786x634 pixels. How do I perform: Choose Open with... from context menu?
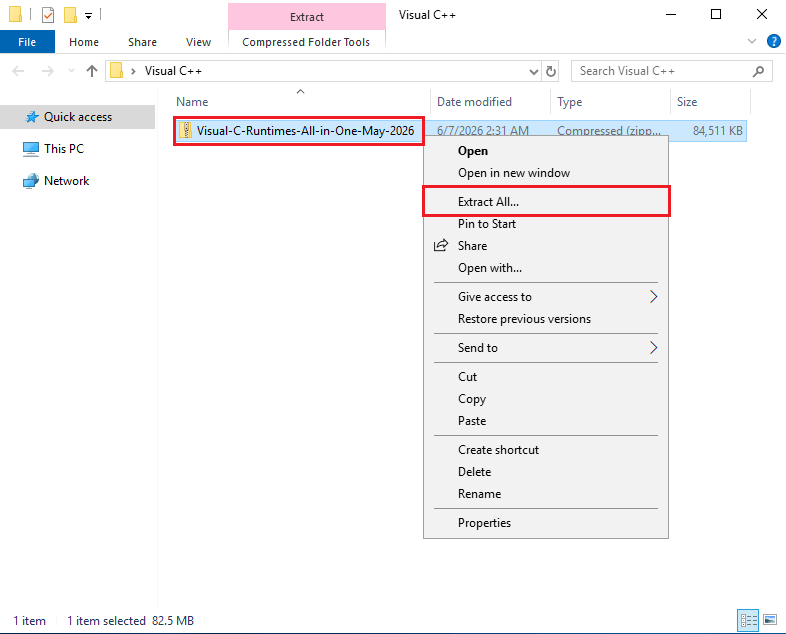tap(546, 268)
